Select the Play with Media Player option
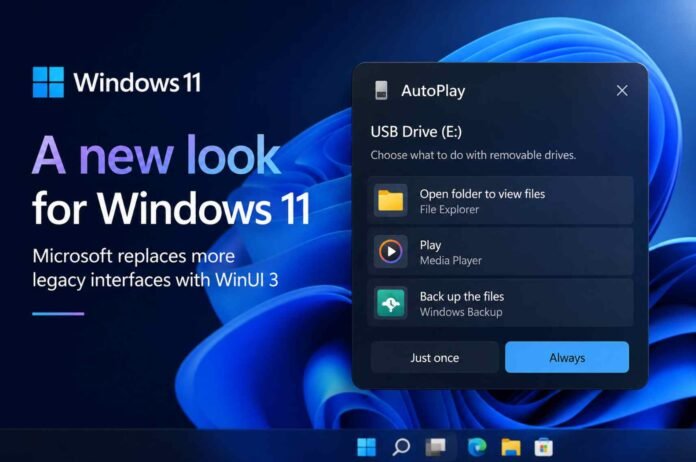 [500, 252]
